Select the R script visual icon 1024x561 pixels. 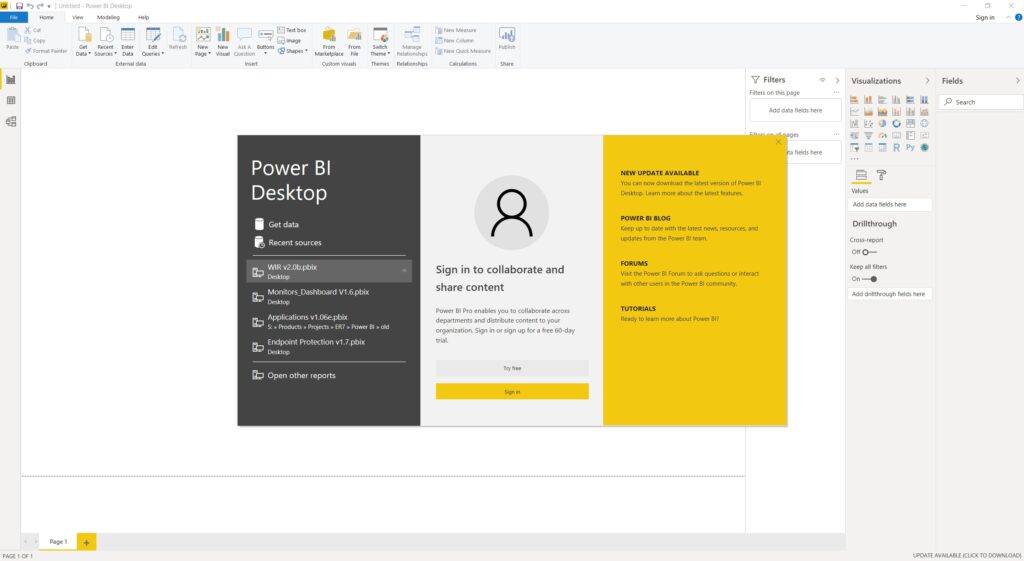coord(896,147)
